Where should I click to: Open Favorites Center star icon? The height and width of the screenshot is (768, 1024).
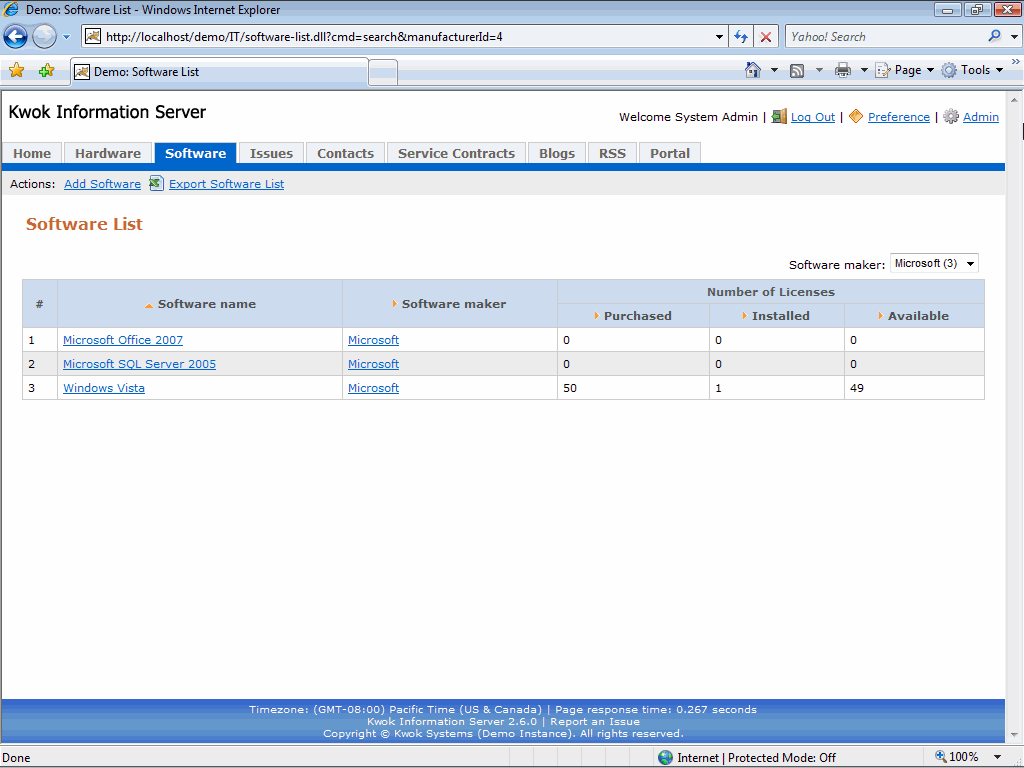(16, 71)
